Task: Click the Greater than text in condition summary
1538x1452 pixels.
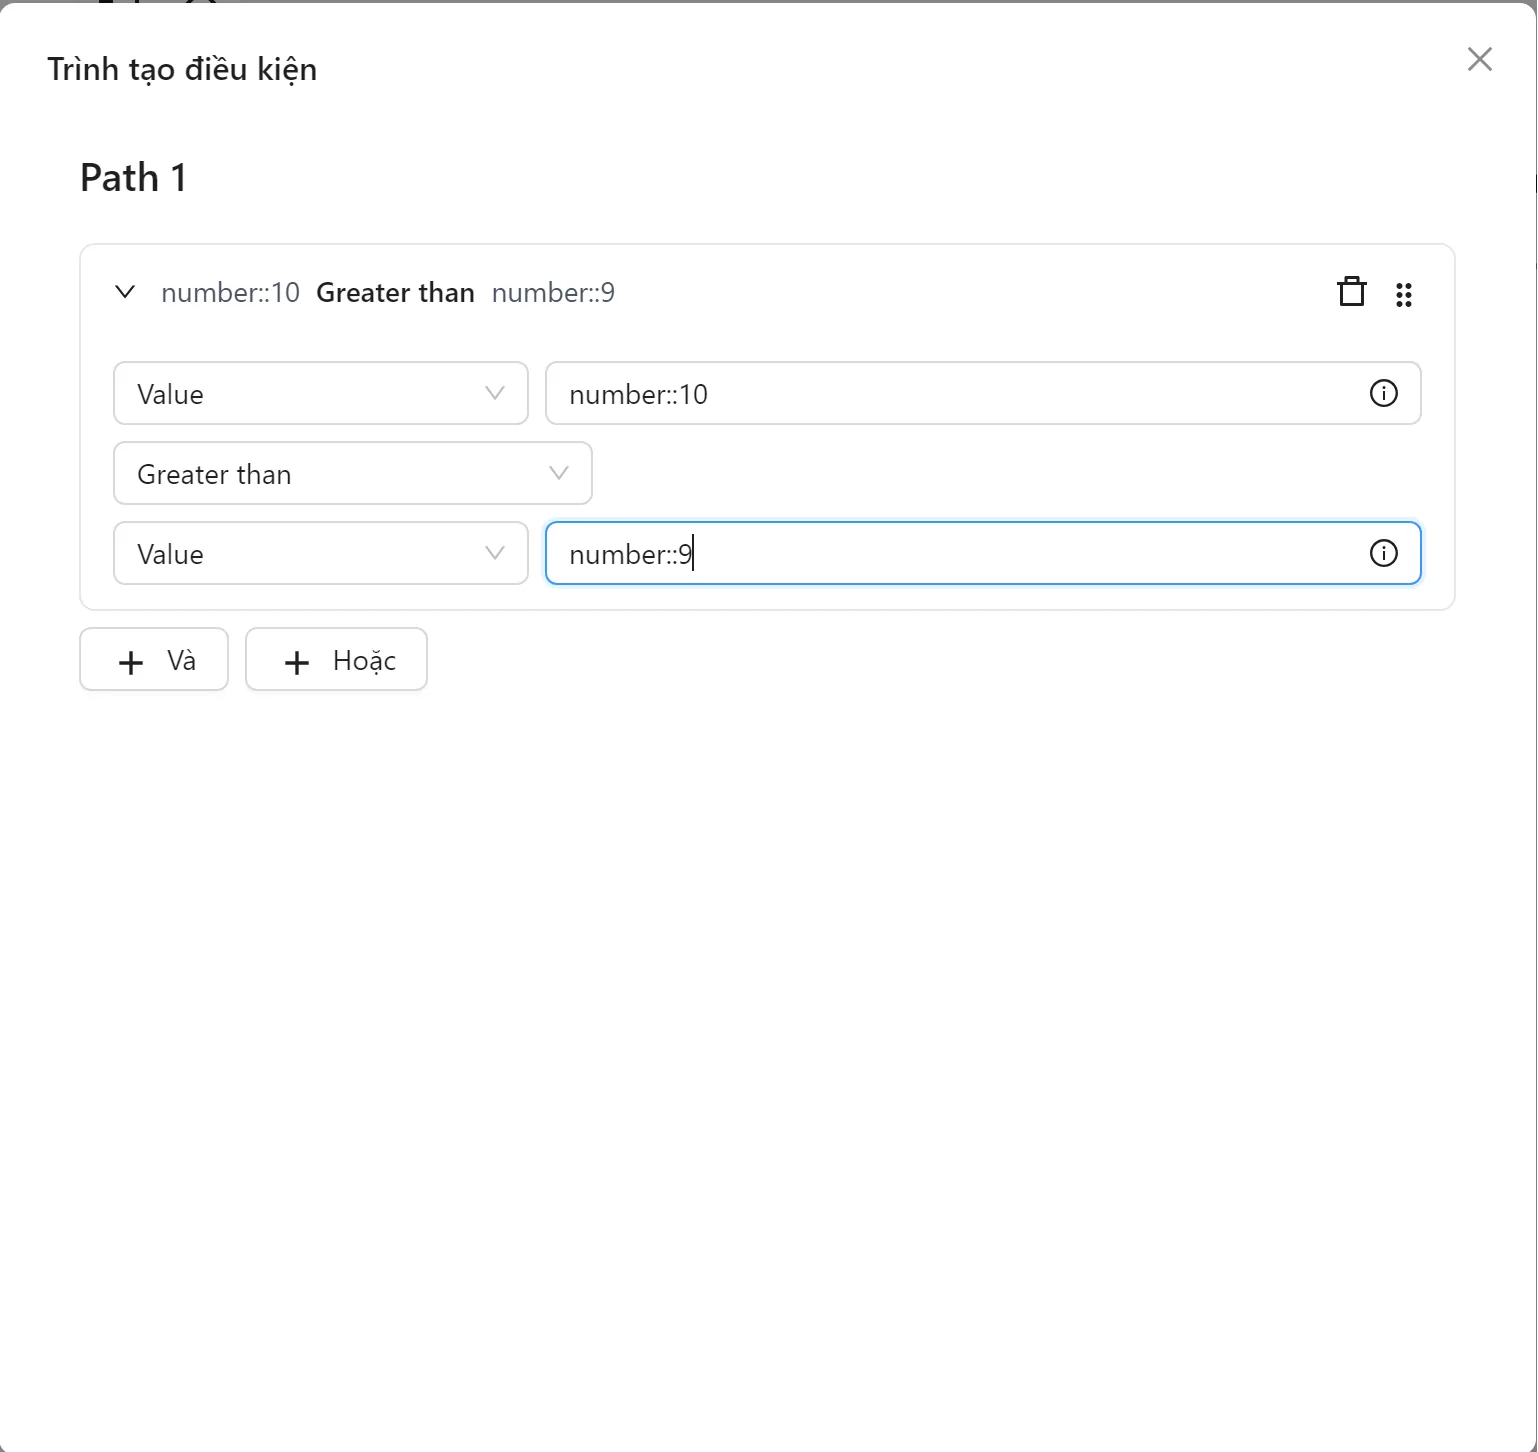Action: click(x=394, y=292)
